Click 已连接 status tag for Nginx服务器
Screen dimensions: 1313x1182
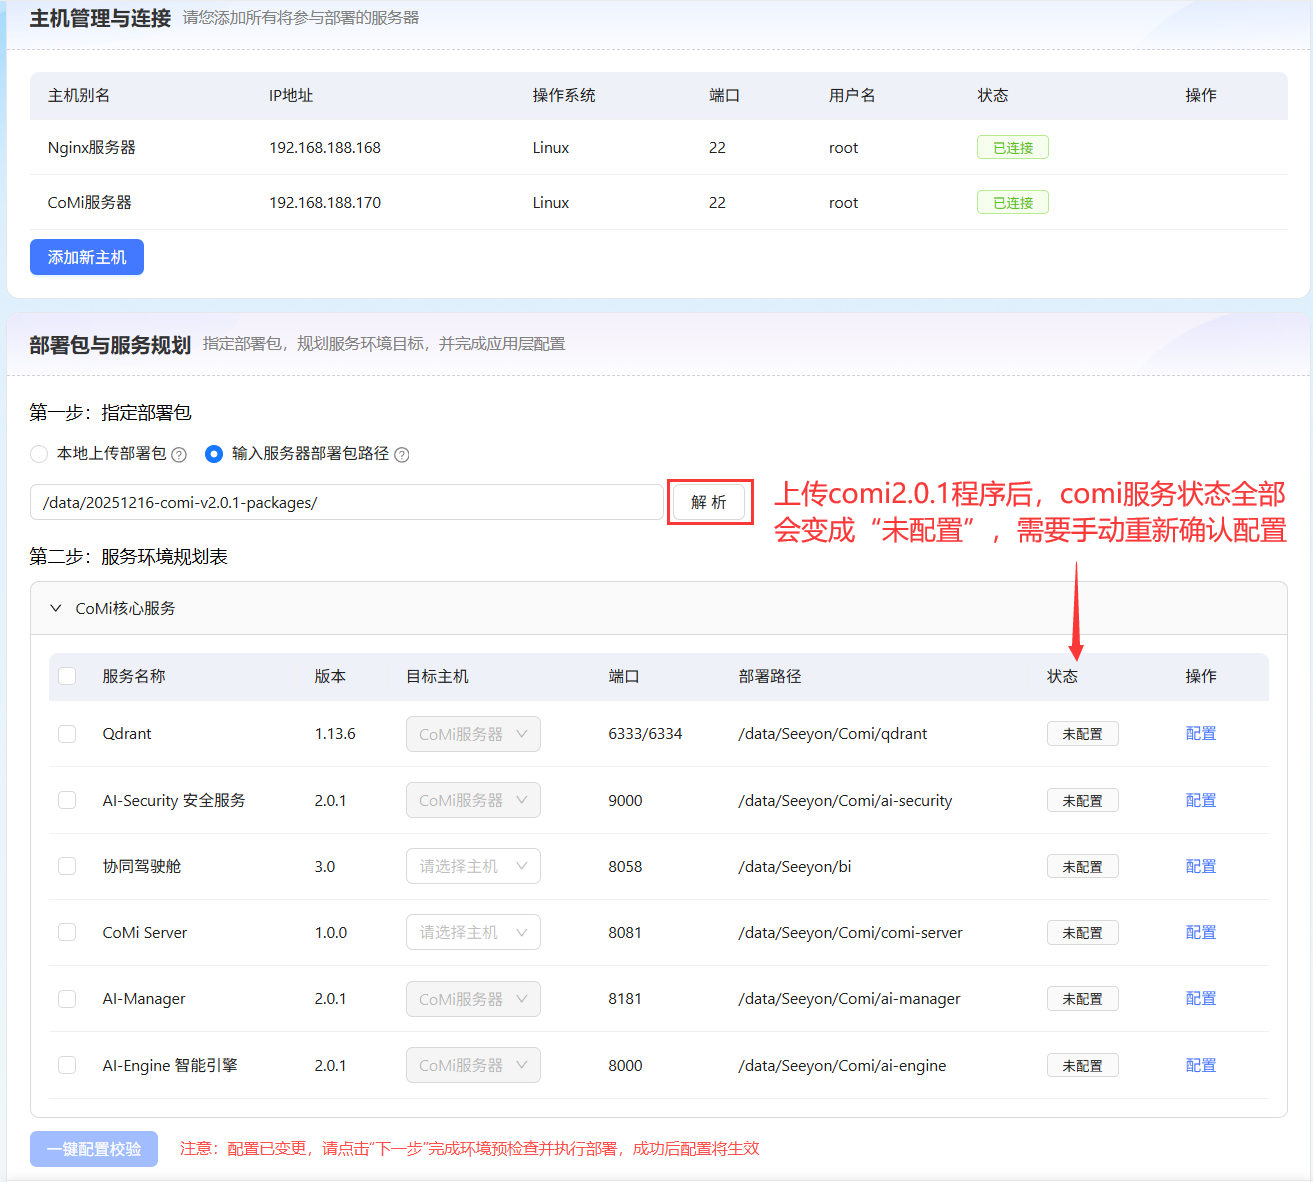(x=1012, y=148)
